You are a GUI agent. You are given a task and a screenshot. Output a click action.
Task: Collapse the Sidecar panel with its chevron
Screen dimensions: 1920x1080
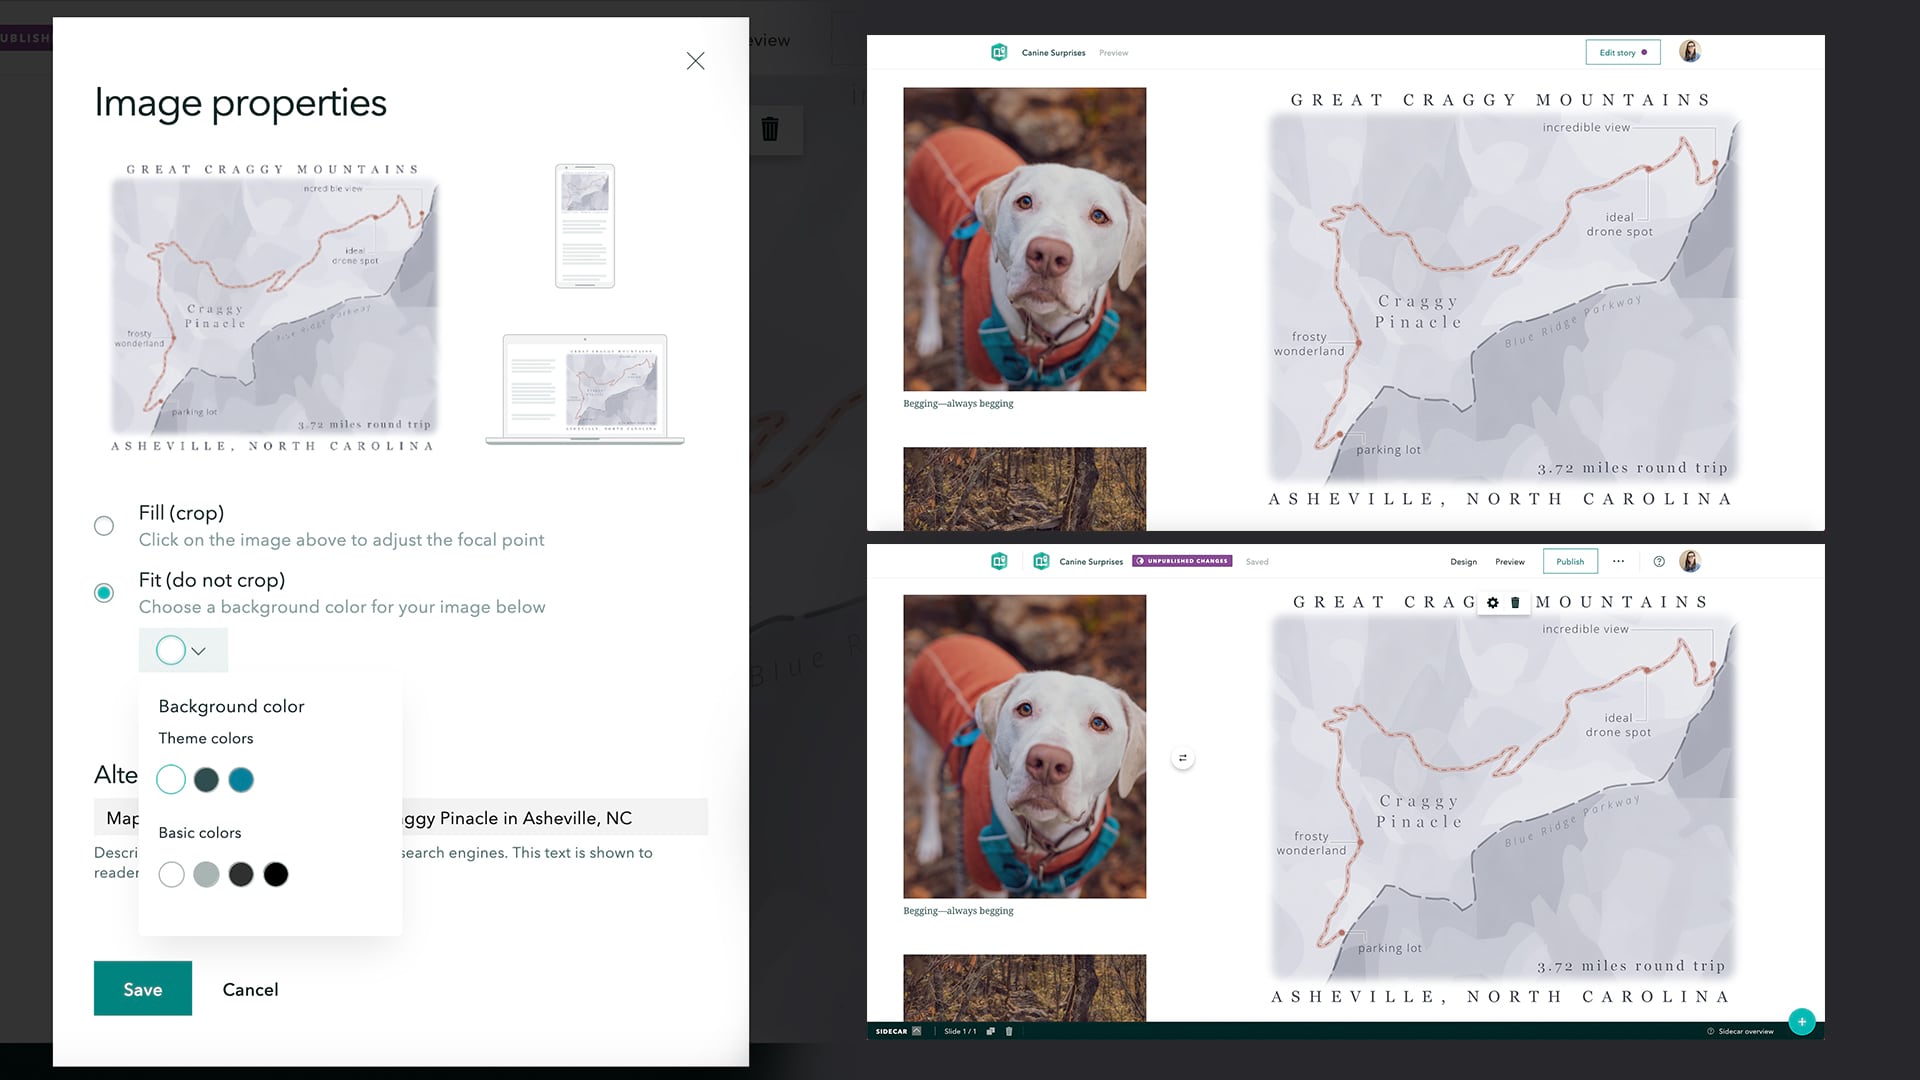tap(916, 1031)
